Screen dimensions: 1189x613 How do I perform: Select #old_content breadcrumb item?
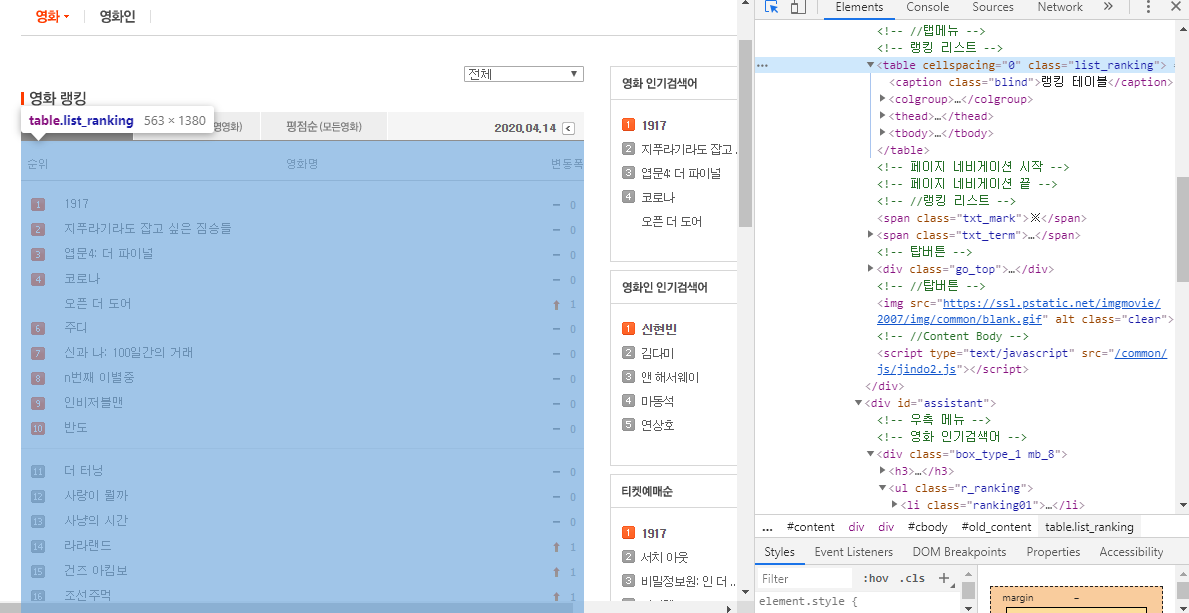coord(996,527)
